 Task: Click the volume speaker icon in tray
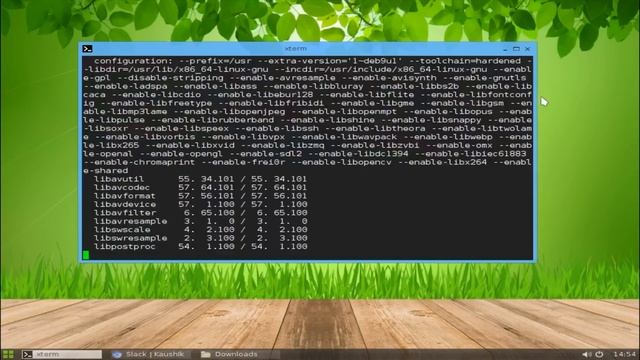click(x=586, y=354)
